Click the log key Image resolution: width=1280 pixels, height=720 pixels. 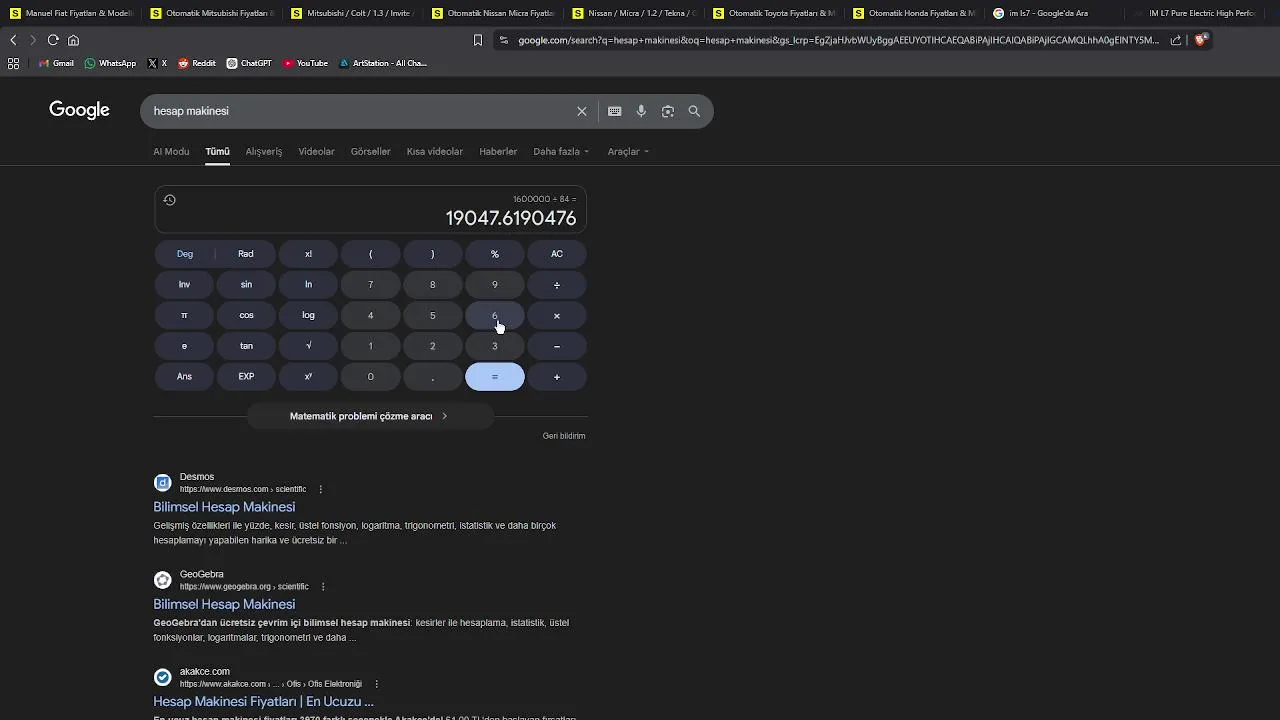click(x=308, y=316)
